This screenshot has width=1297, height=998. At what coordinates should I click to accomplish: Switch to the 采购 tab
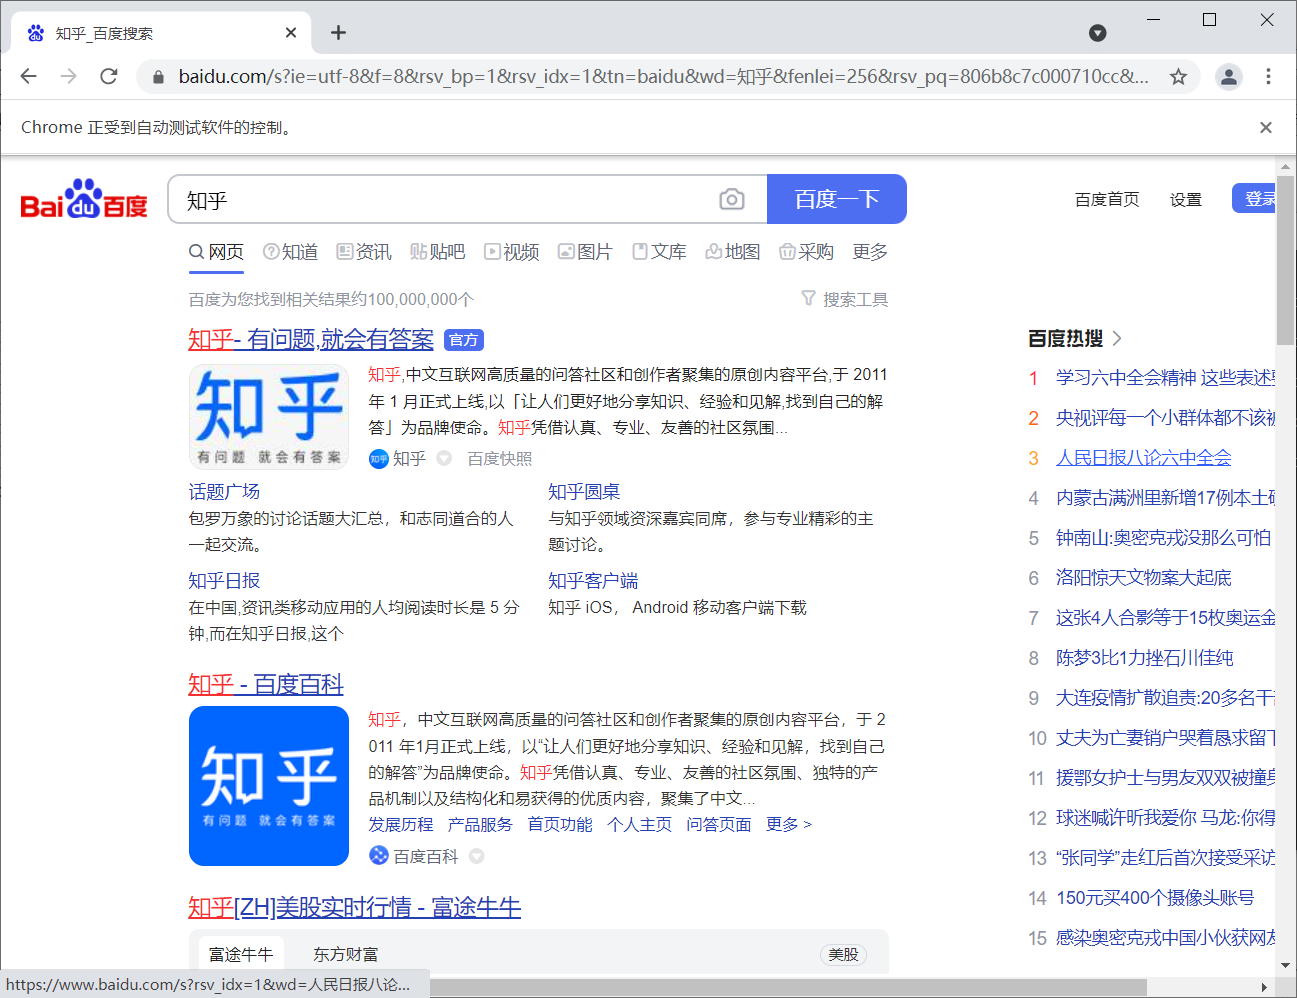tap(806, 252)
